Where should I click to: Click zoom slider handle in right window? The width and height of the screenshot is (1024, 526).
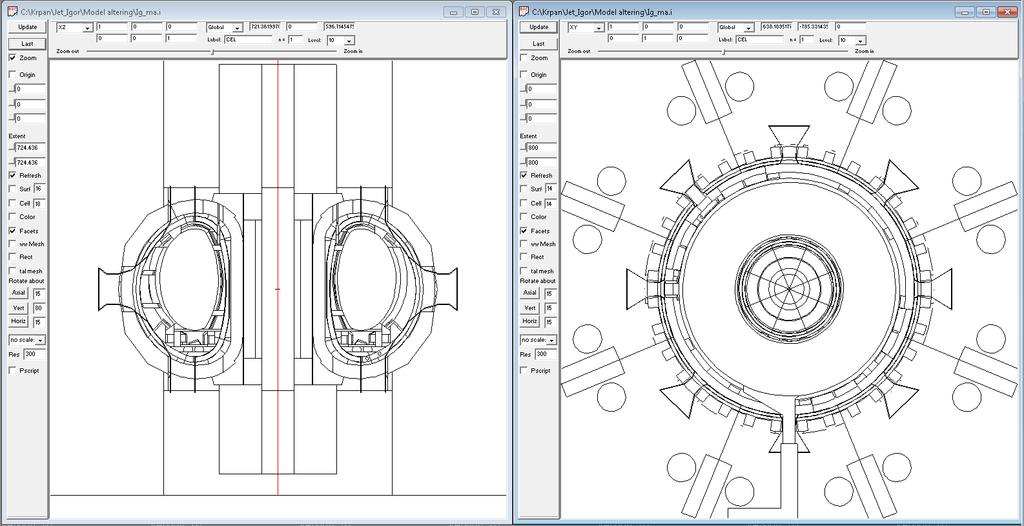pyautogui.click(x=723, y=51)
